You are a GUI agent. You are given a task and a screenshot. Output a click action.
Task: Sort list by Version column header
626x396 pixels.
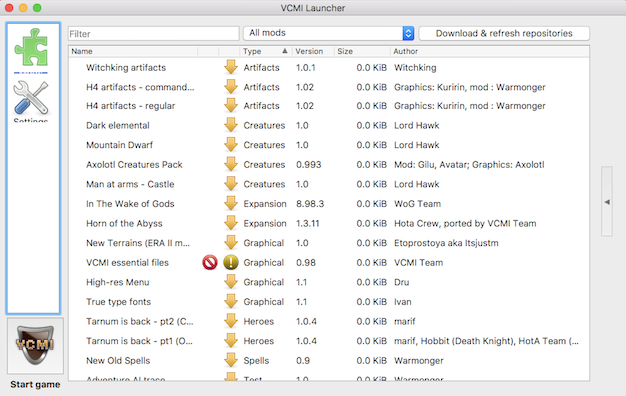pyautogui.click(x=313, y=51)
